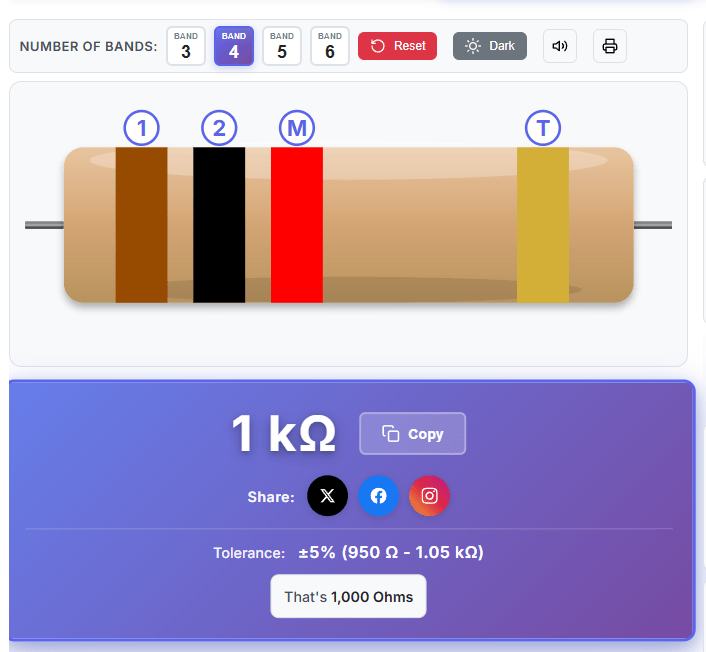Click the red multiplier band on resistor
Viewport: 706px width, 652px height.
pos(297,225)
